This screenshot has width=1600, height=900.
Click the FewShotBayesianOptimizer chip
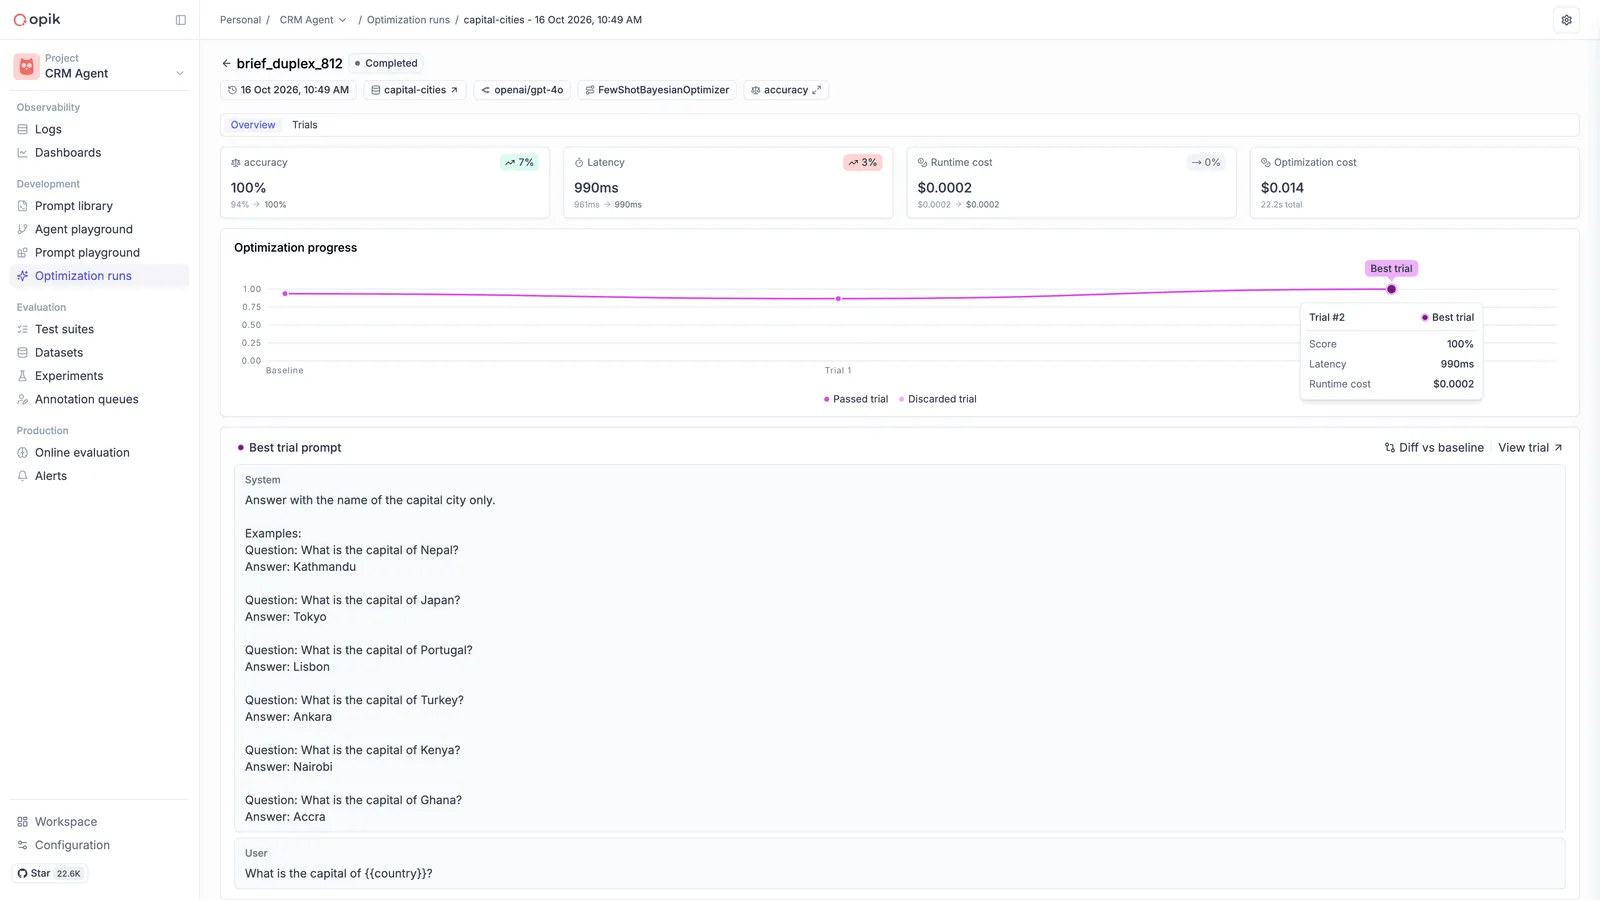pyautogui.click(x=657, y=90)
